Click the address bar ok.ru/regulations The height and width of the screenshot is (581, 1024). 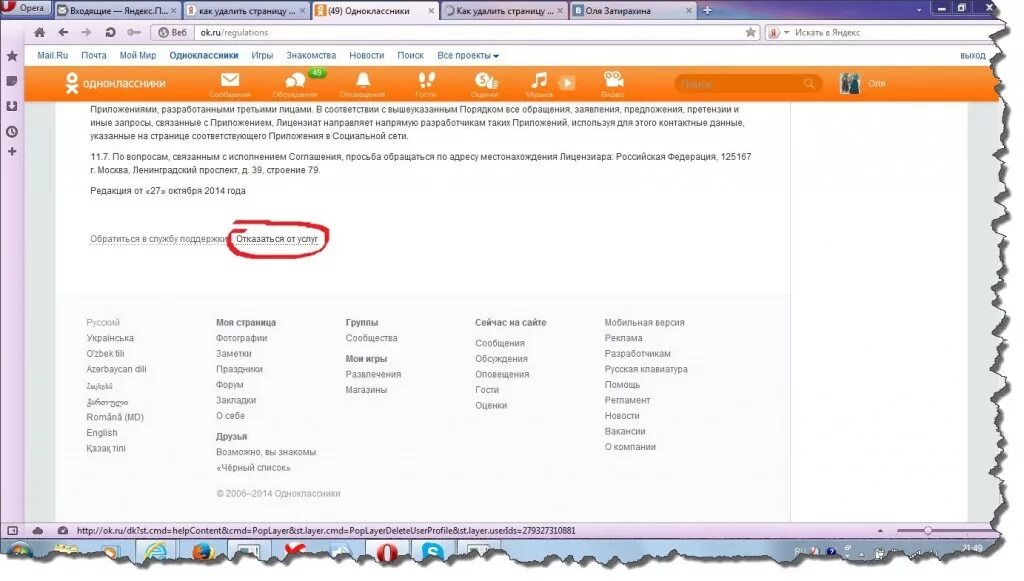(x=470, y=32)
